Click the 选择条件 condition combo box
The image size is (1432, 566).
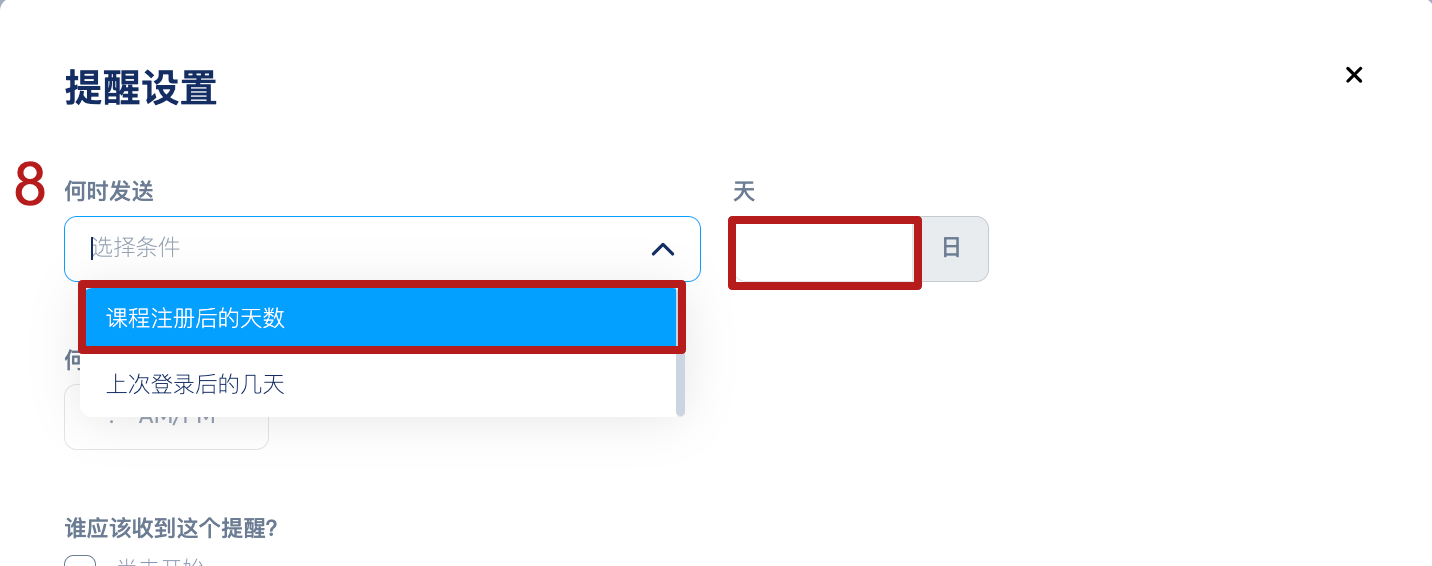[x=382, y=249]
